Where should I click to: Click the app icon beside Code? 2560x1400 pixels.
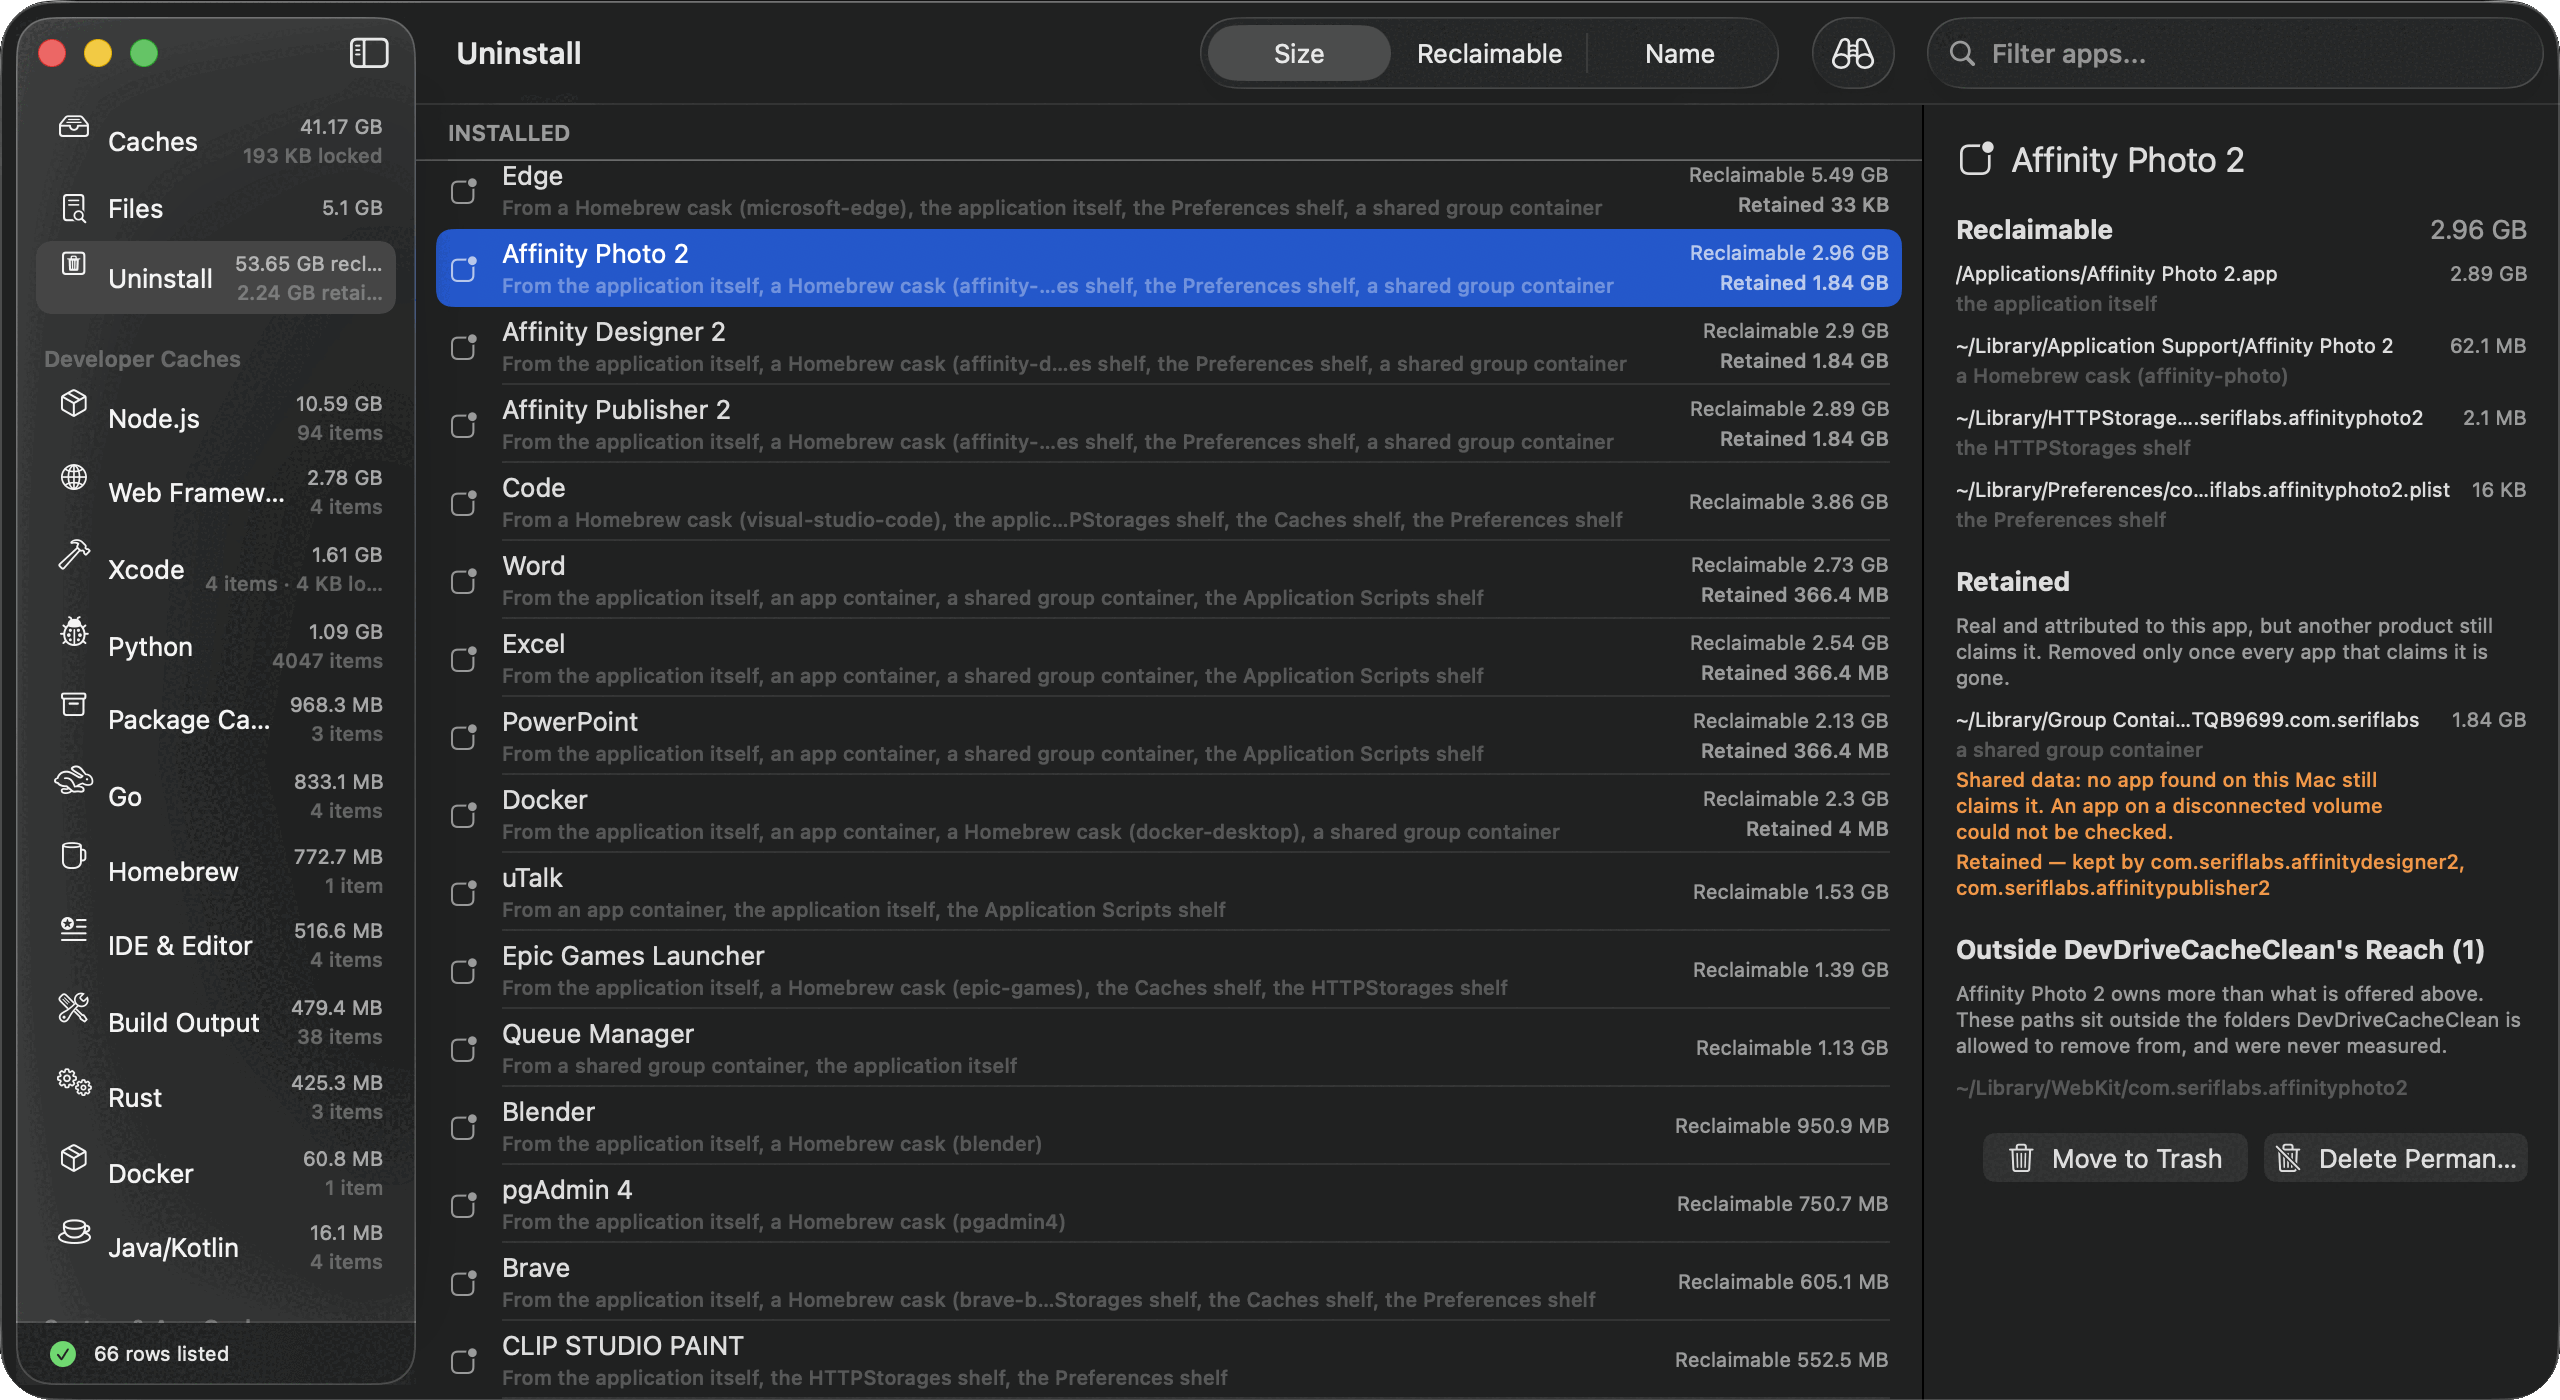(464, 503)
